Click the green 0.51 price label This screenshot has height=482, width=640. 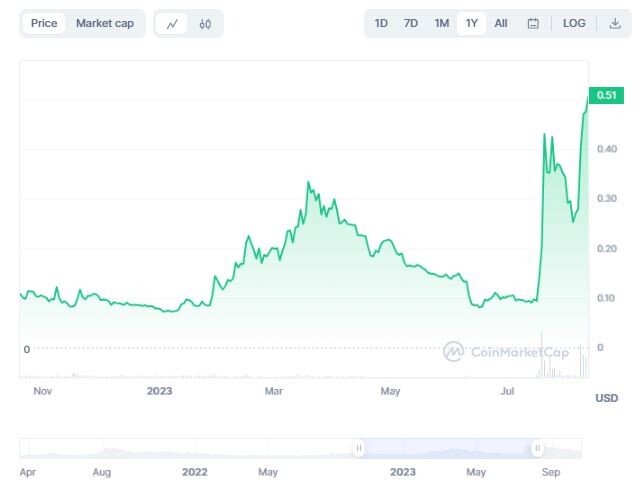click(x=606, y=95)
